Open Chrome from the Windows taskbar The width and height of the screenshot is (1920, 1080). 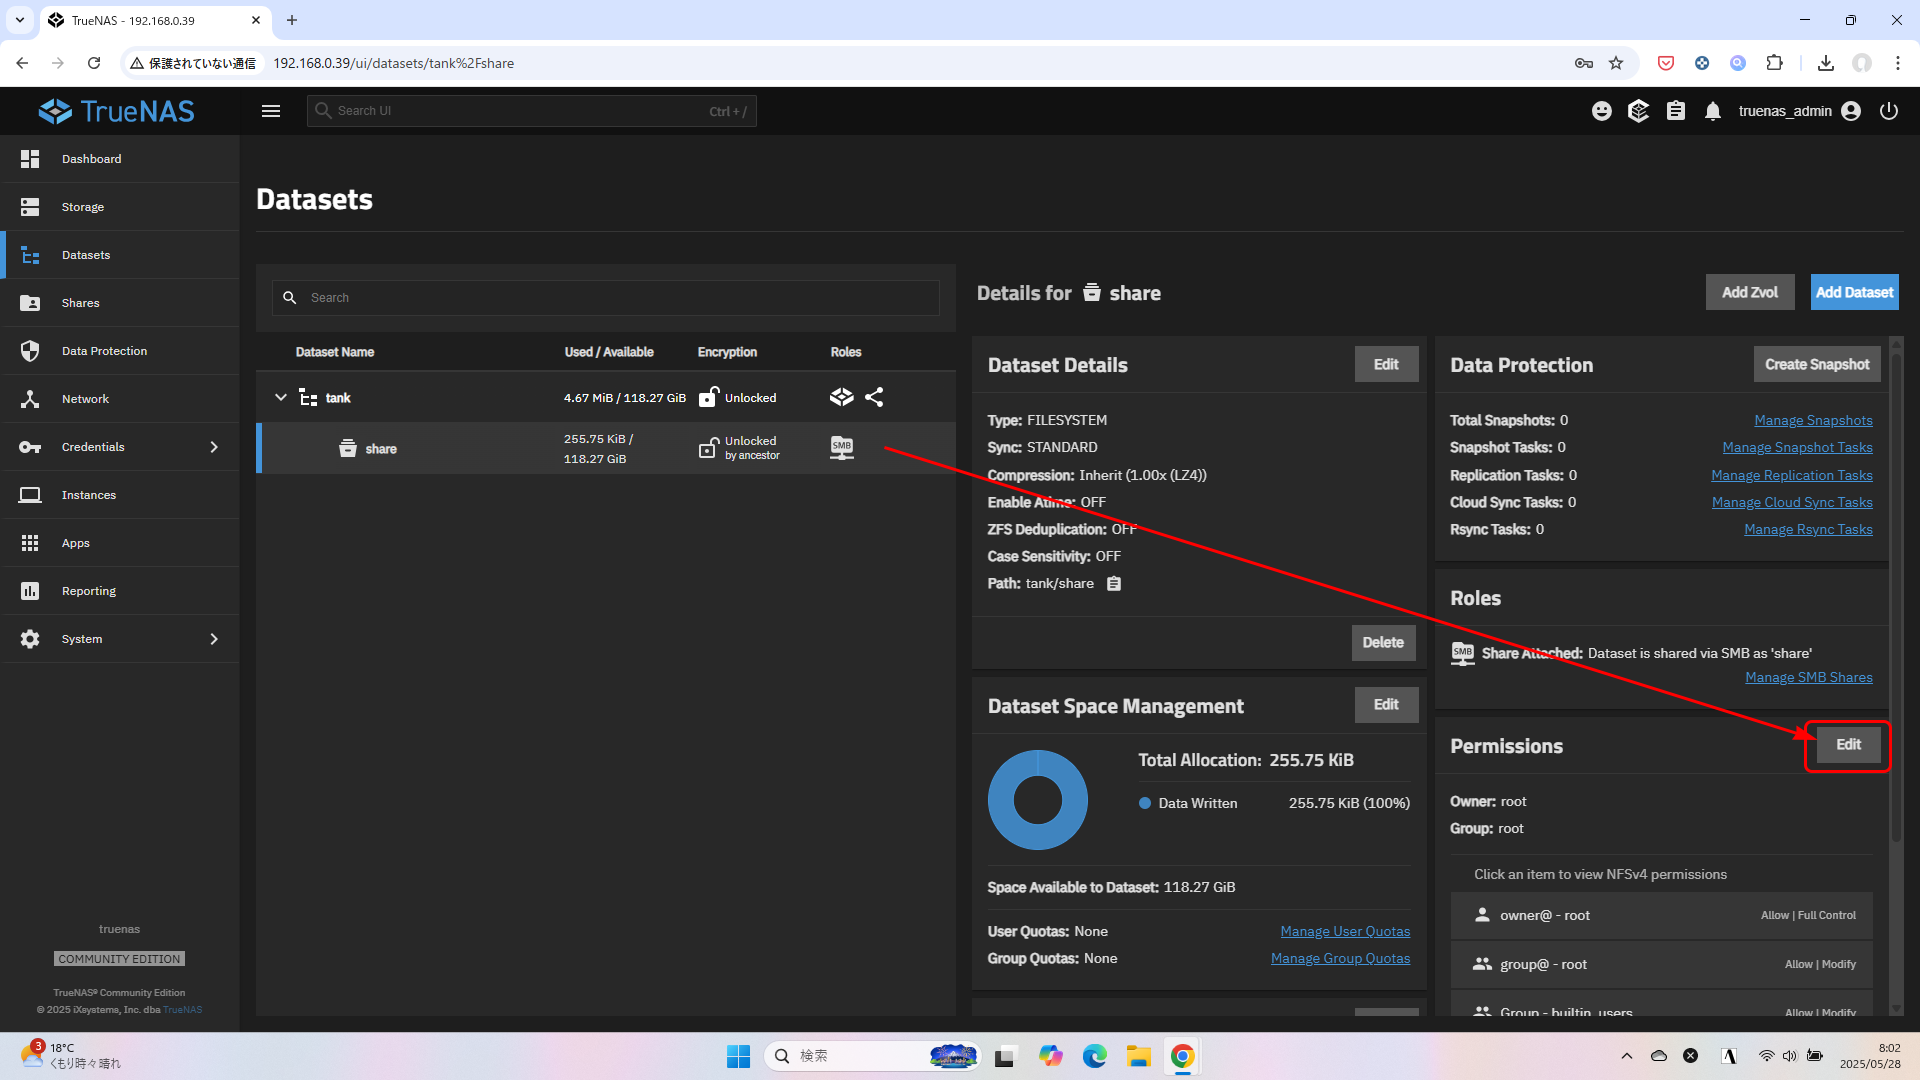tap(1182, 1056)
